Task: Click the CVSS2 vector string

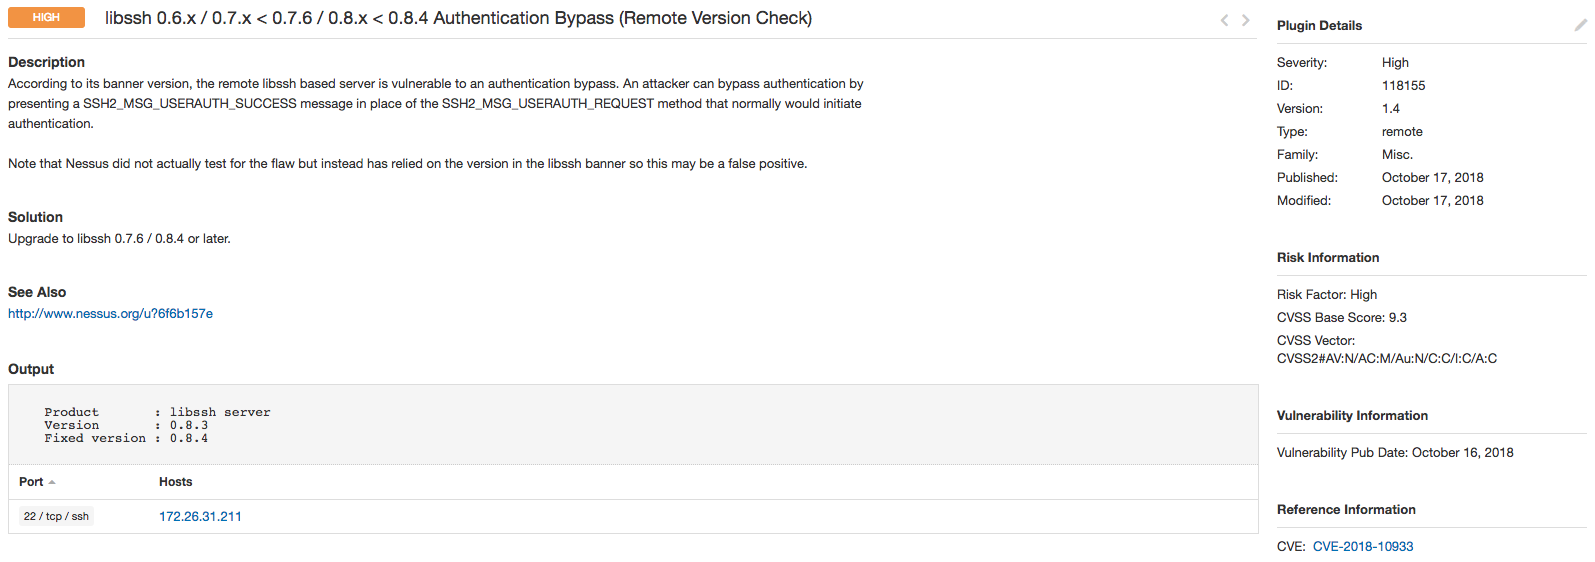Action: click(1387, 359)
